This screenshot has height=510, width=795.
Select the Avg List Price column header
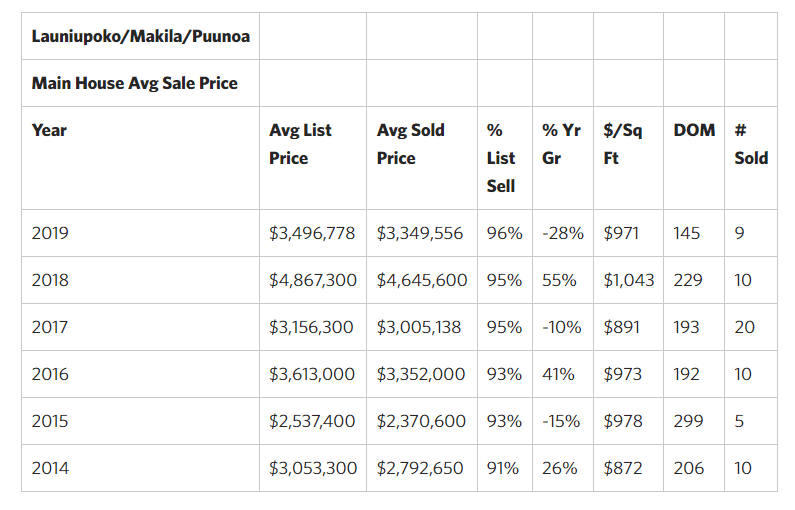click(x=300, y=144)
